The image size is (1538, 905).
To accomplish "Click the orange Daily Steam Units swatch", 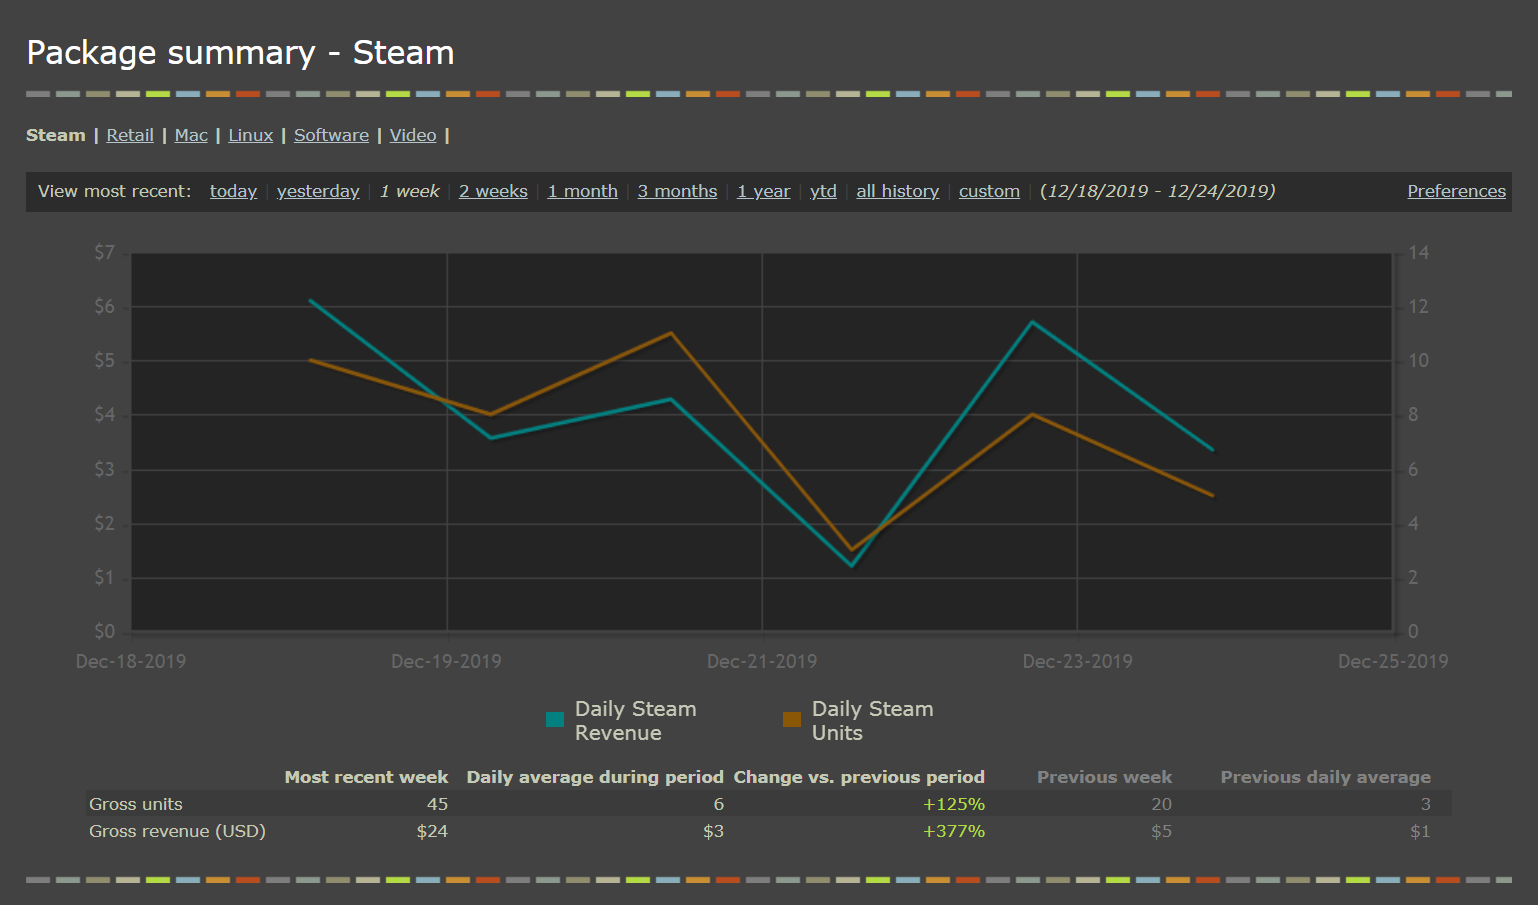I will point(792,720).
